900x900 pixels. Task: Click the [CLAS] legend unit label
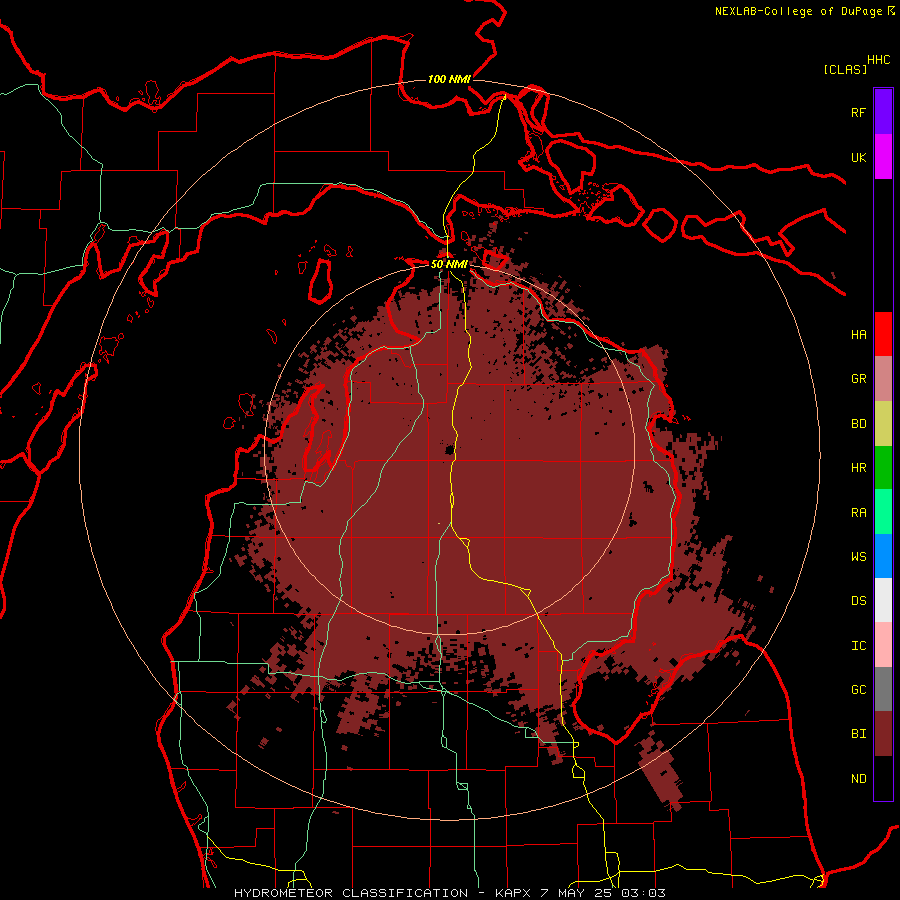point(845,69)
